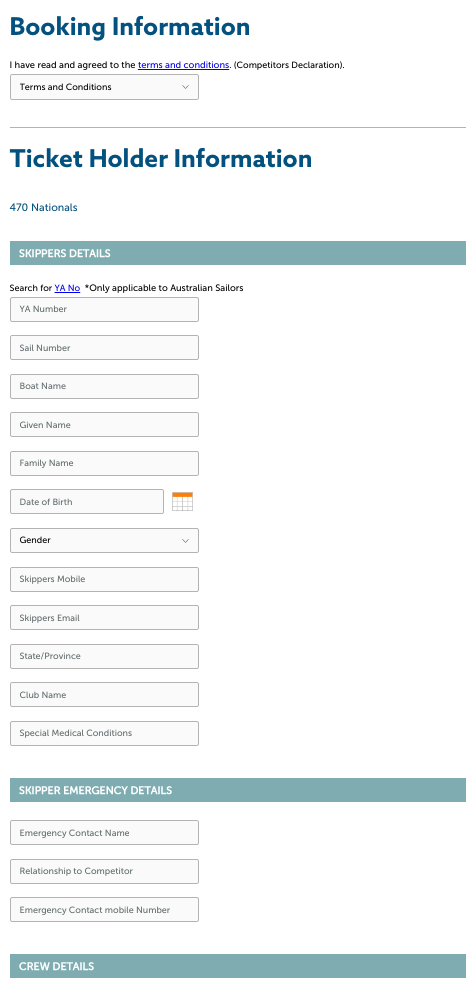Screen dimensions: 466x985
Task: Select the Boat Name text box
Action: pyautogui.click(x=104, y=386)
